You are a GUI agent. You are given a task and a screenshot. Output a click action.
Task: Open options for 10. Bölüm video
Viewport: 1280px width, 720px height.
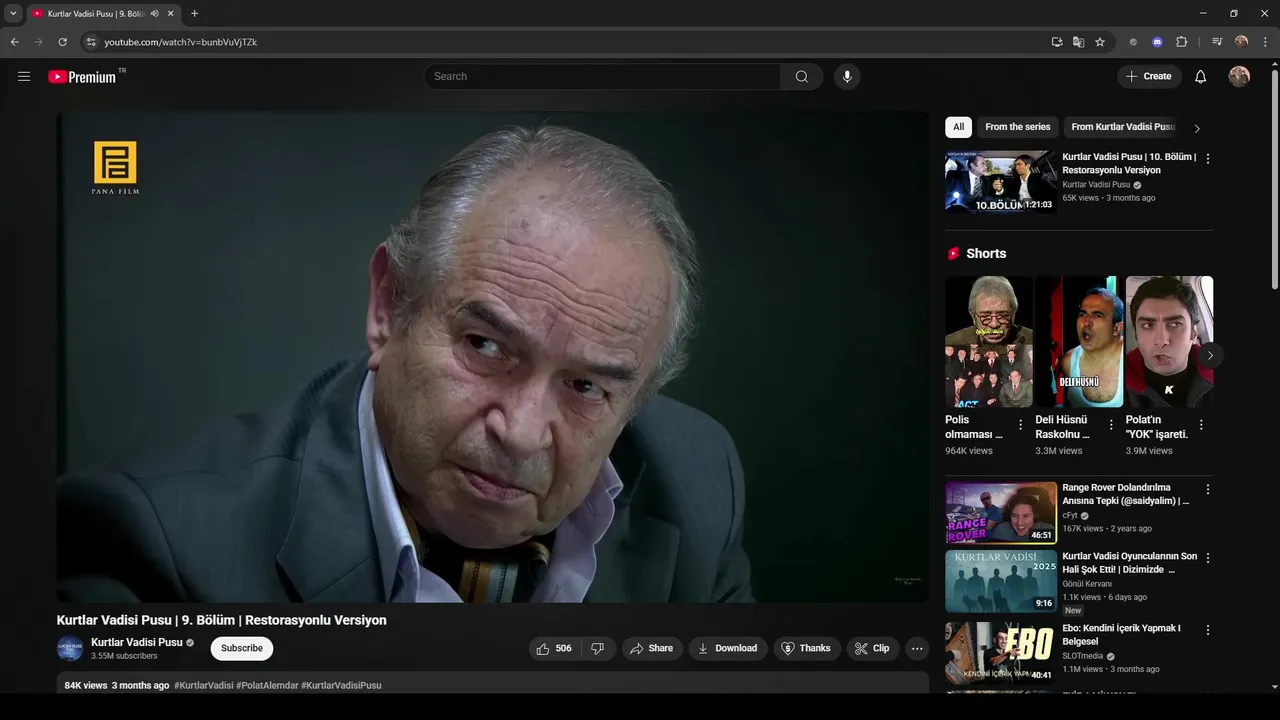[x=1207, y=158]
